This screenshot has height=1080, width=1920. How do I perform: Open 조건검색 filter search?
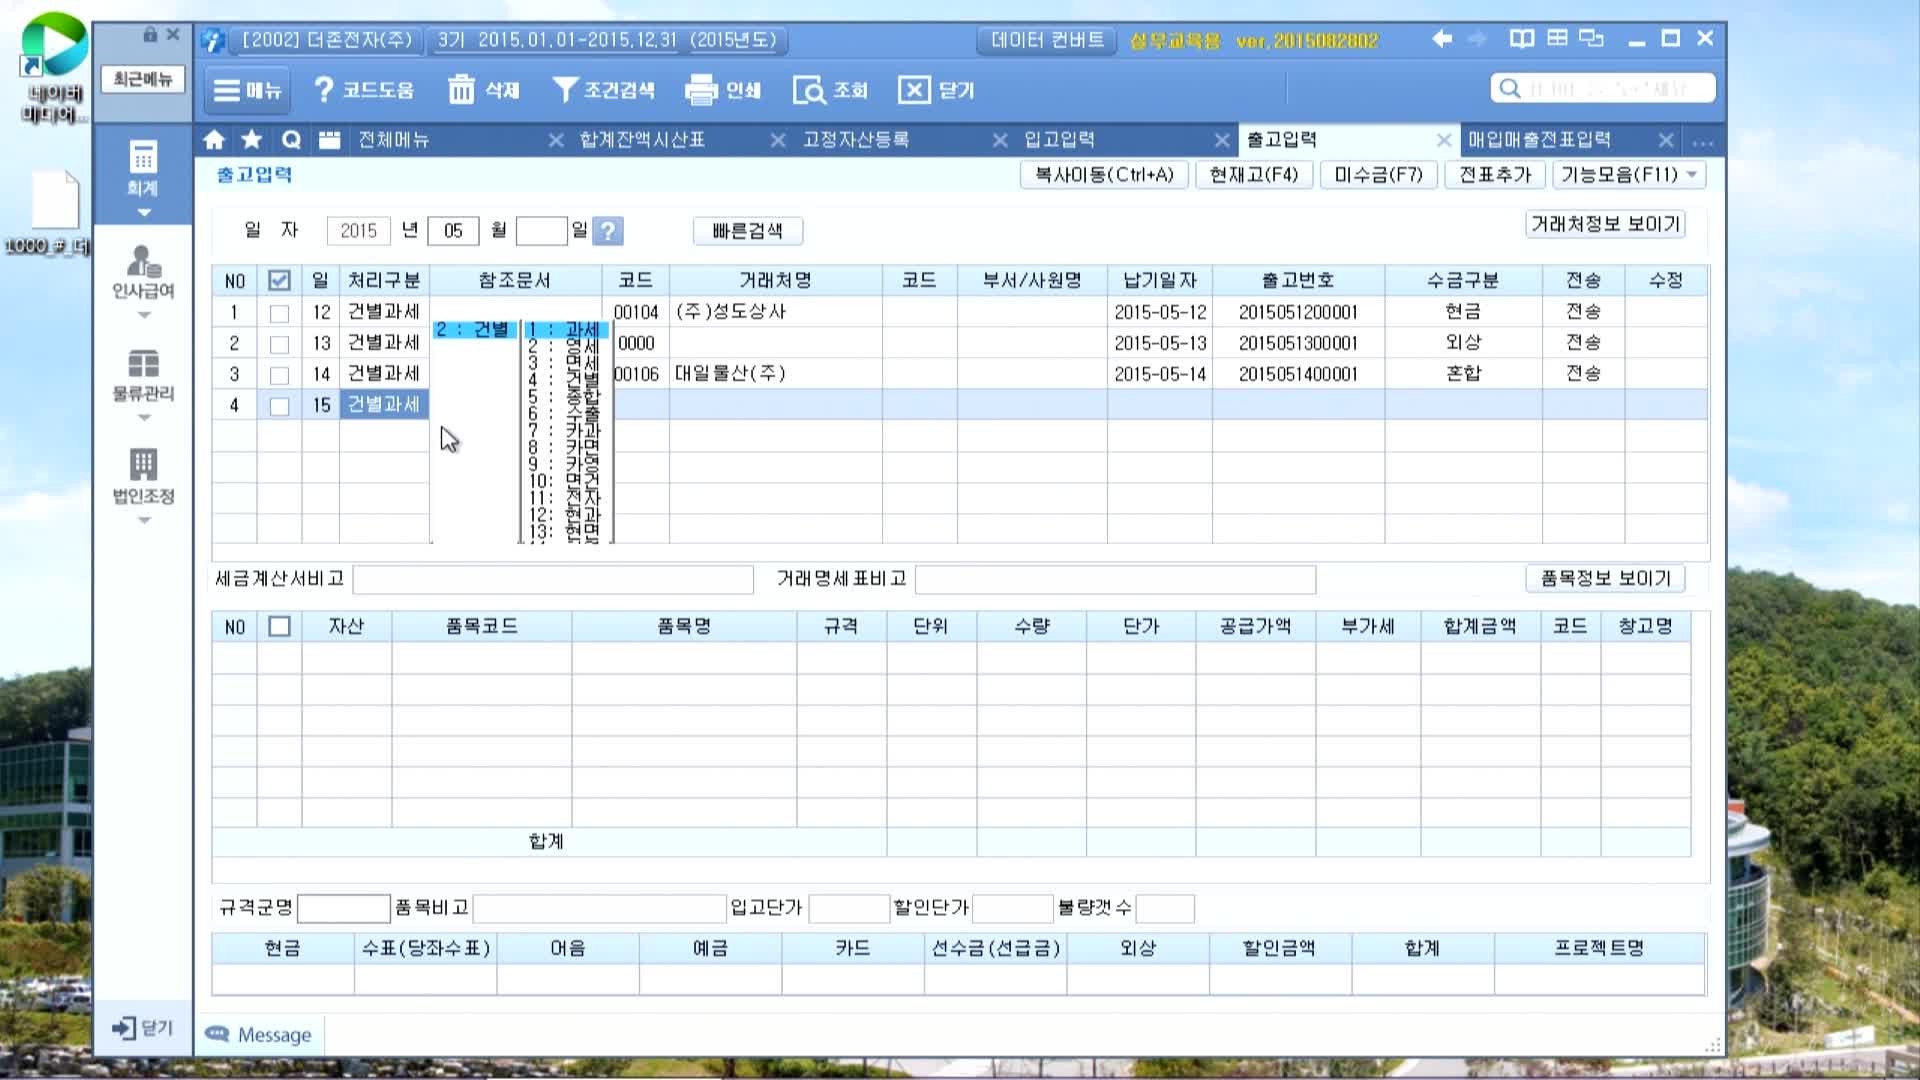tap(603, 91)
